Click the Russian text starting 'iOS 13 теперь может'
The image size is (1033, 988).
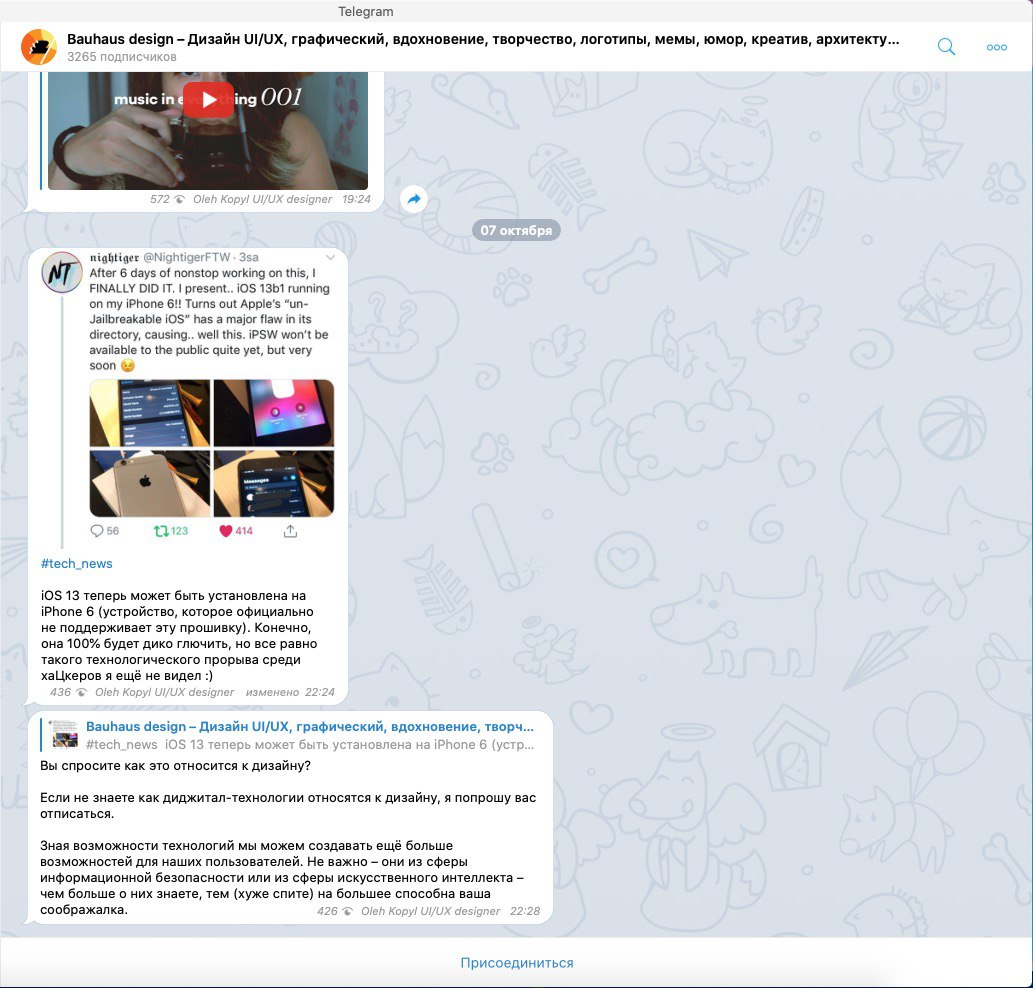tap(179, 636)
